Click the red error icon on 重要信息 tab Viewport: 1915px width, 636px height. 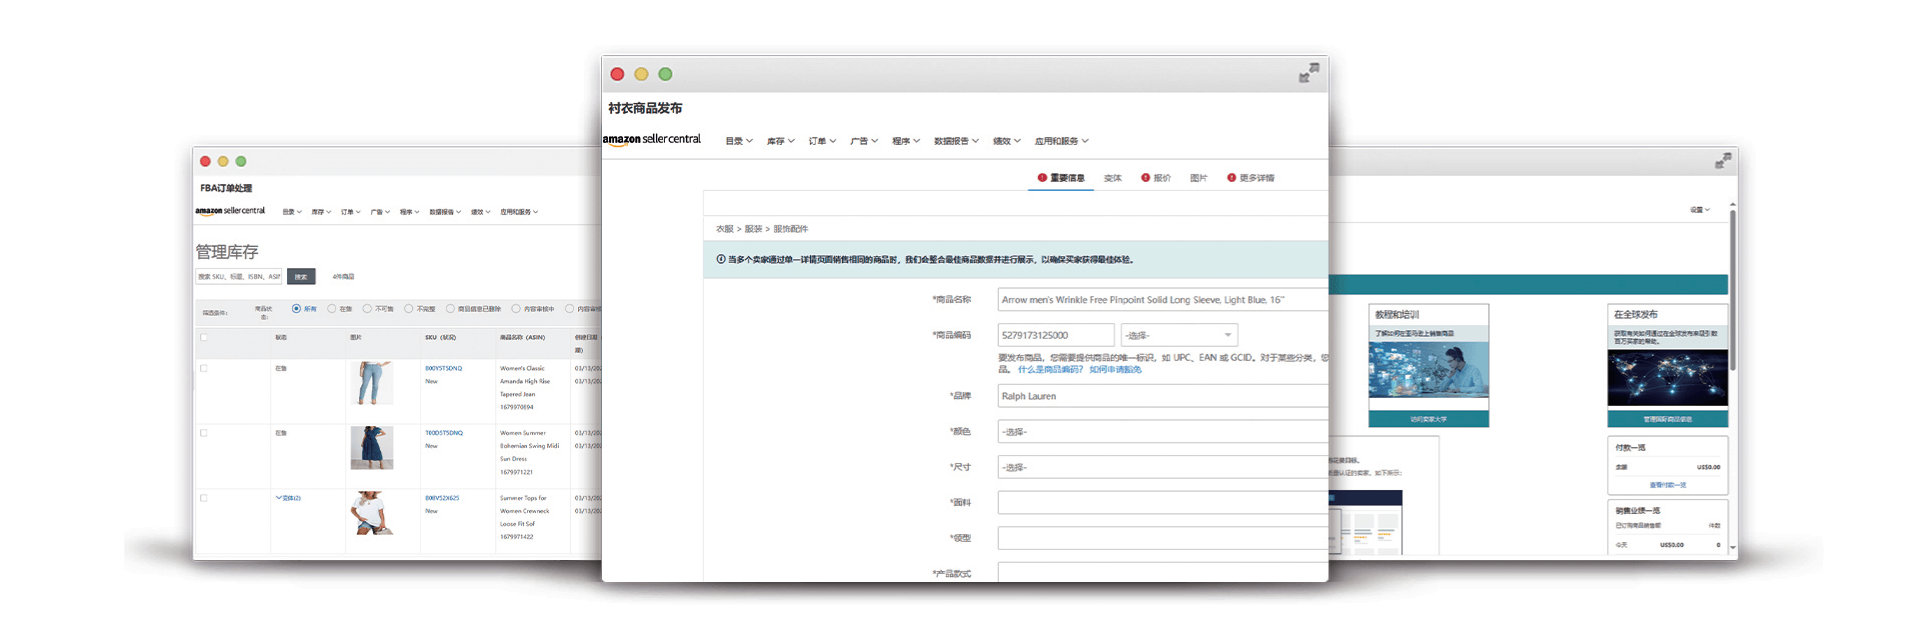point(1042,178)
